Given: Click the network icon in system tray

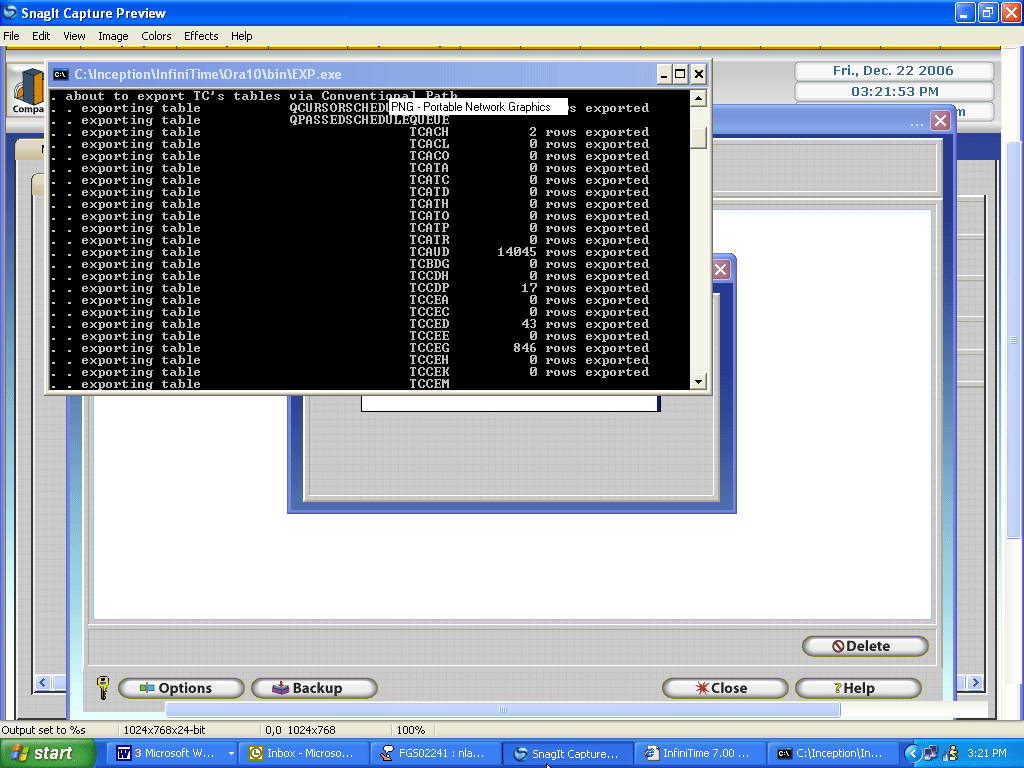Looking at the screenshot, I should coord(930,753).
